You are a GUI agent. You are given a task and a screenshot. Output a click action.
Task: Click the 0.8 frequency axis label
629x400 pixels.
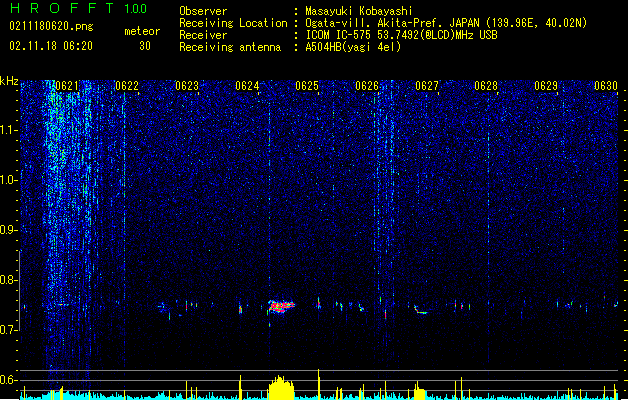pyautogui.click(x=9, y=280)
